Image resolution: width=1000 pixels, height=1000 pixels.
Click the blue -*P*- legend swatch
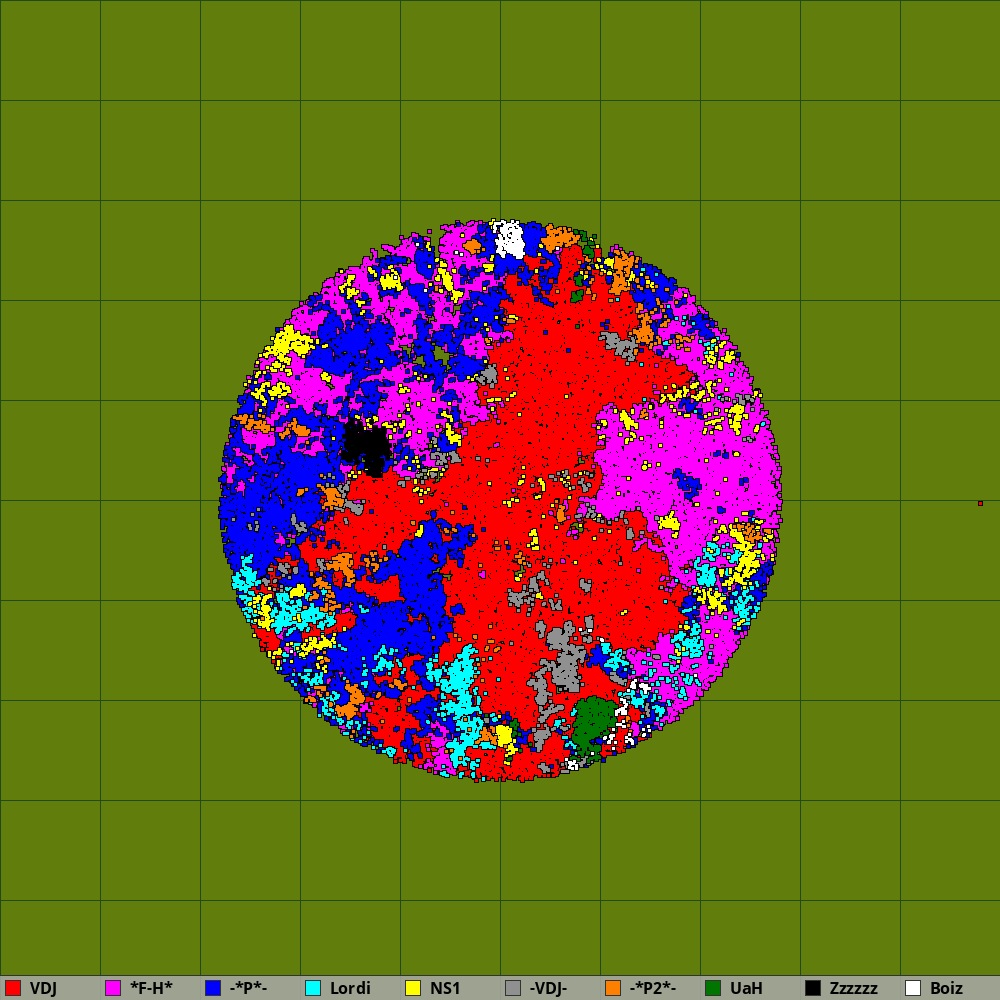coord(213,988)
